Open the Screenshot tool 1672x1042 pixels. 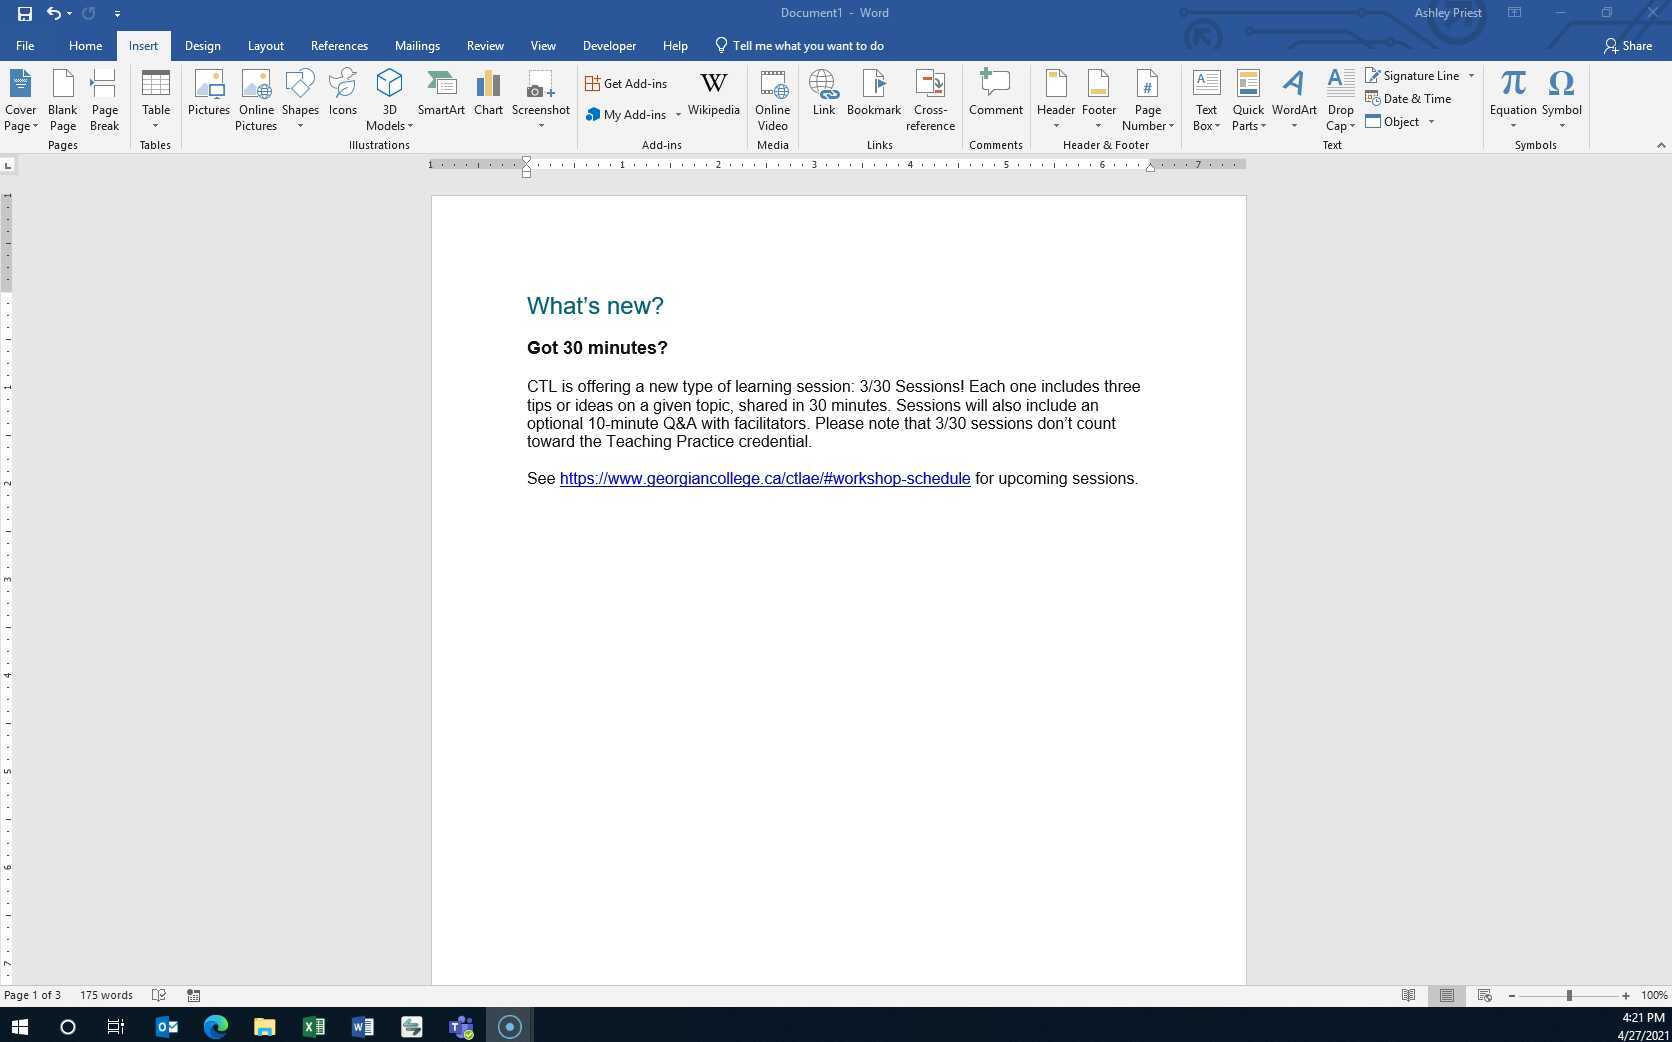[x=540, y=97]
